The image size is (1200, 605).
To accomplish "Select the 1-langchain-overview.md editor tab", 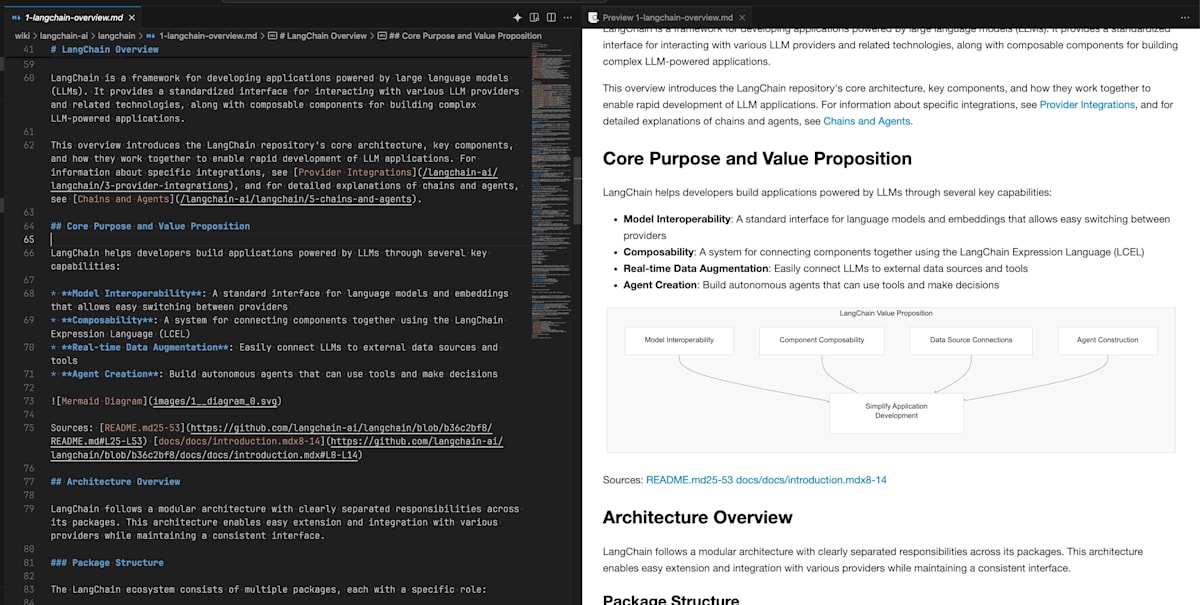I will coord(71,18).
